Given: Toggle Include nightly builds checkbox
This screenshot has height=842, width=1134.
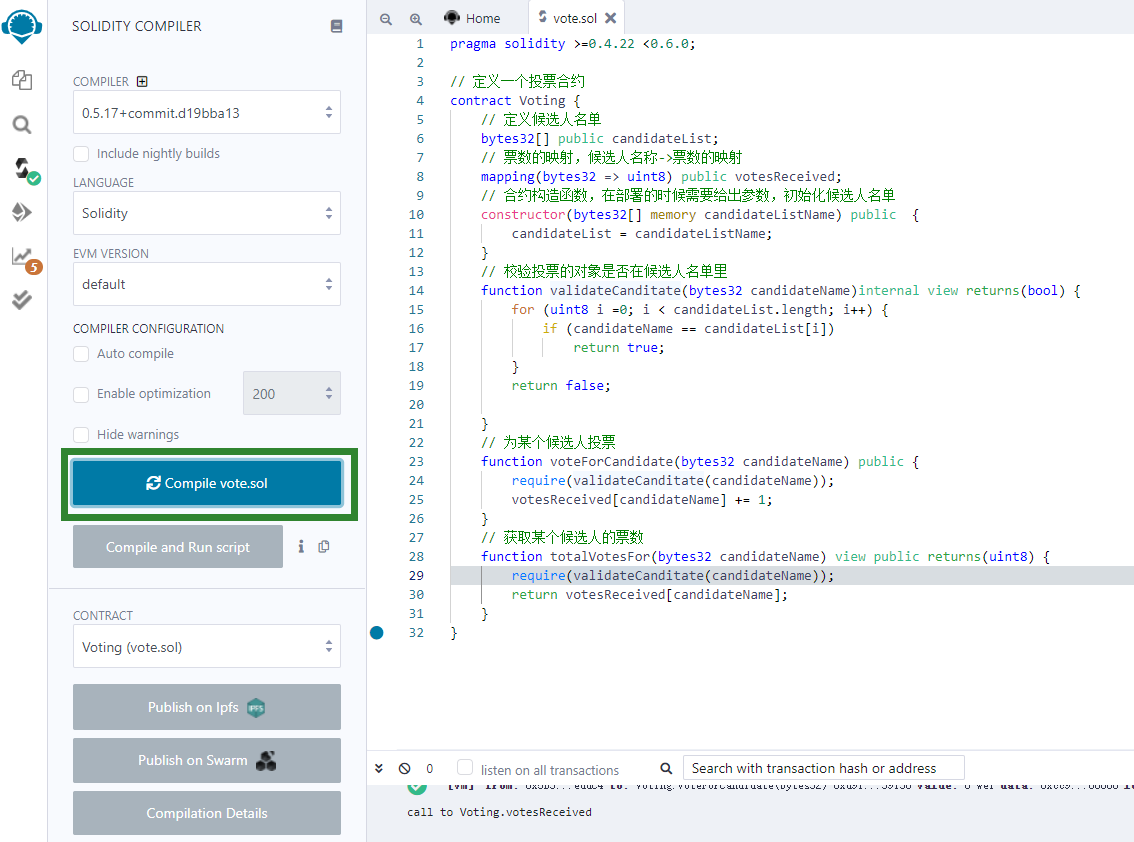Looking at the screenshot, I should [81, 153].
